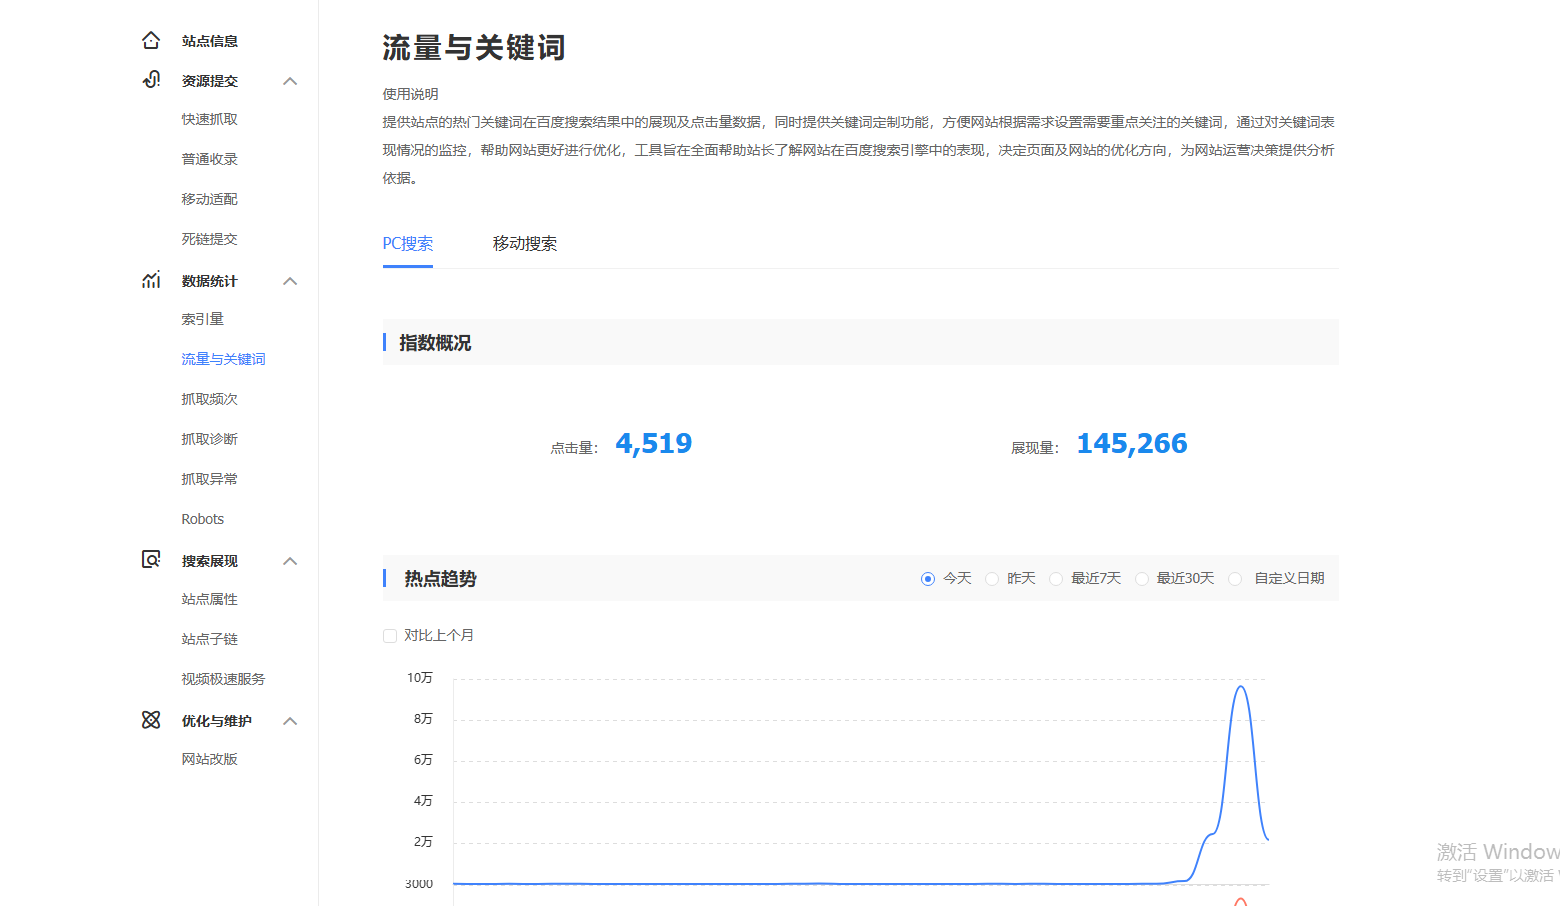Open 普通收录 in the sidebar

tap(210, 159)
